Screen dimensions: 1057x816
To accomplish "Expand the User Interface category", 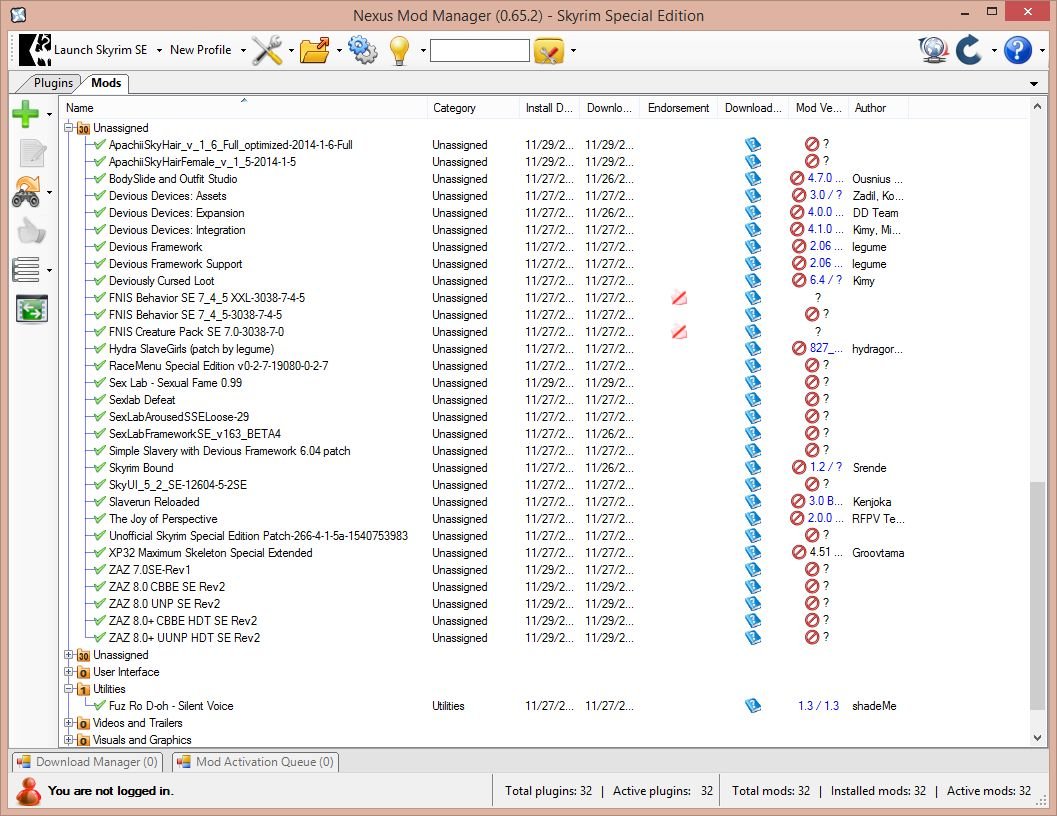I will pos(69,671).
